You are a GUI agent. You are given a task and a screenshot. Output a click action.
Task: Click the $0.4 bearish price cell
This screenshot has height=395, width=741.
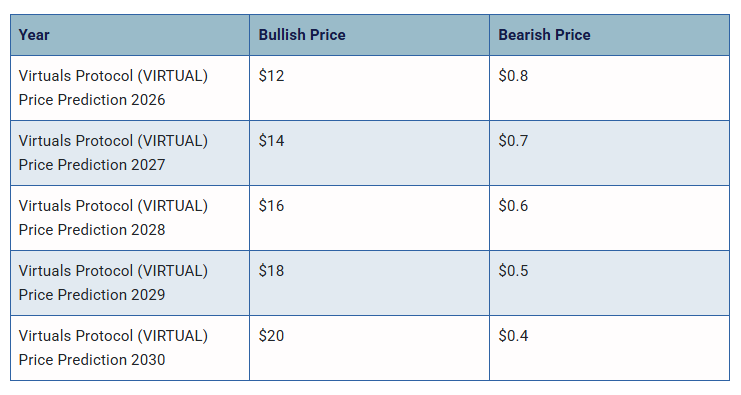point(610,348)
